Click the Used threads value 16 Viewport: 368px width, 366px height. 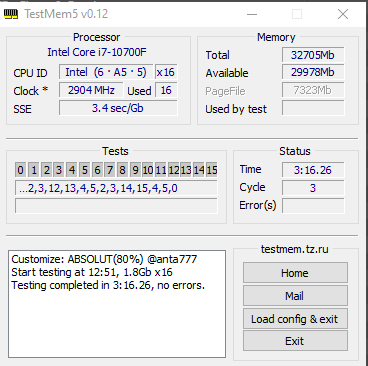coord(166,90)
